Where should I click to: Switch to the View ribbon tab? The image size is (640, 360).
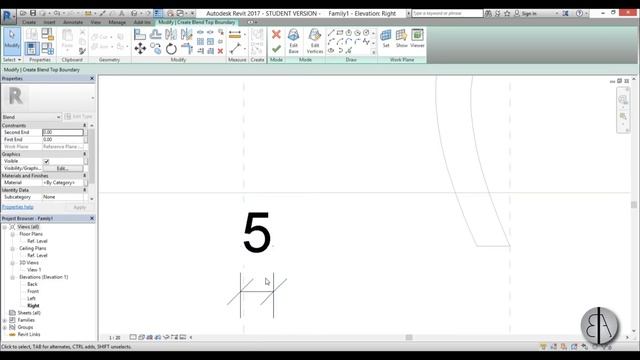tap(96, 22)
